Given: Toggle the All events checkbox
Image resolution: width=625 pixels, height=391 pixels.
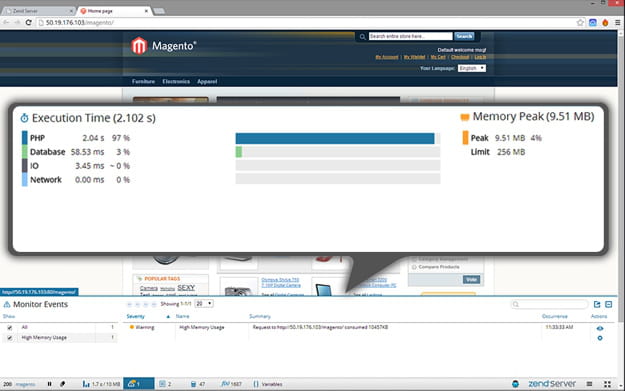Looking at the screenshot, I should [10, 328].
